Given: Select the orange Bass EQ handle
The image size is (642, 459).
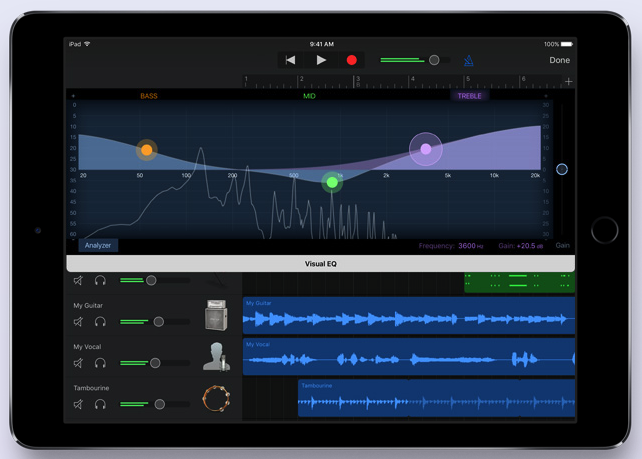Looking at the screenshot, I should pyautogui.click(x=147, y=150).
